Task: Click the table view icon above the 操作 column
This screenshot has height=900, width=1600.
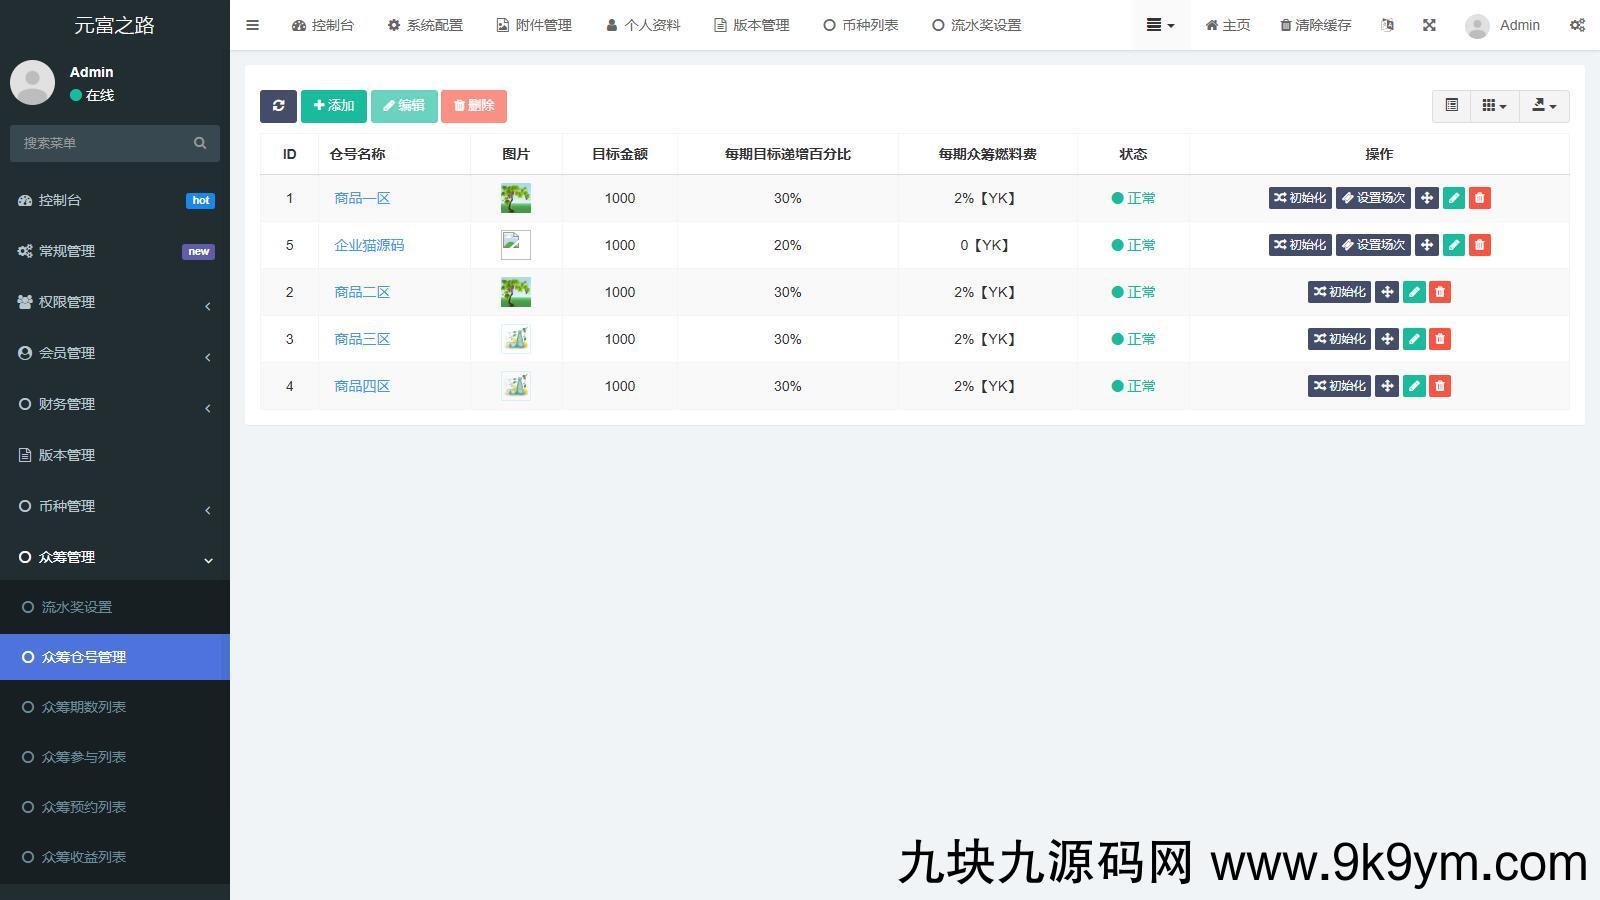Action: coord(1452,105)
